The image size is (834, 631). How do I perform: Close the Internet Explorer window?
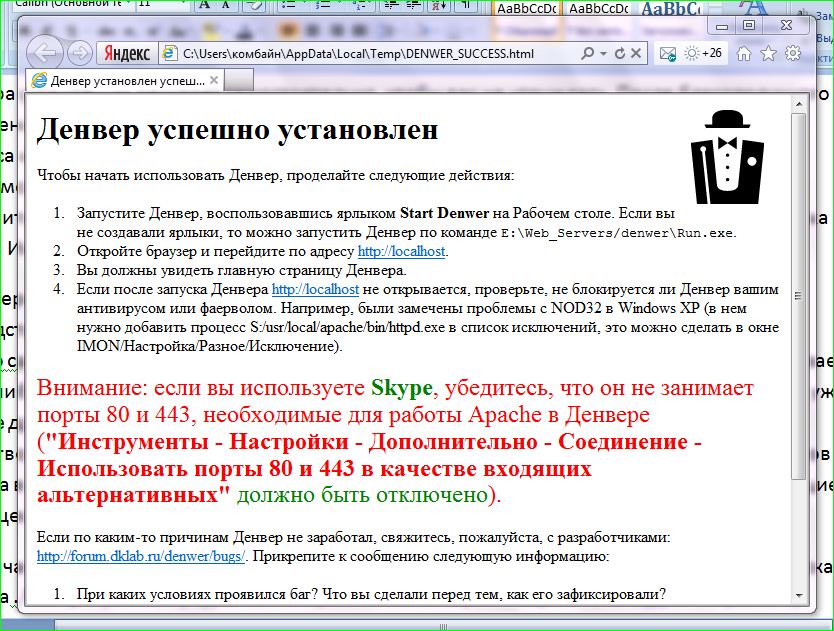(786, 26)
